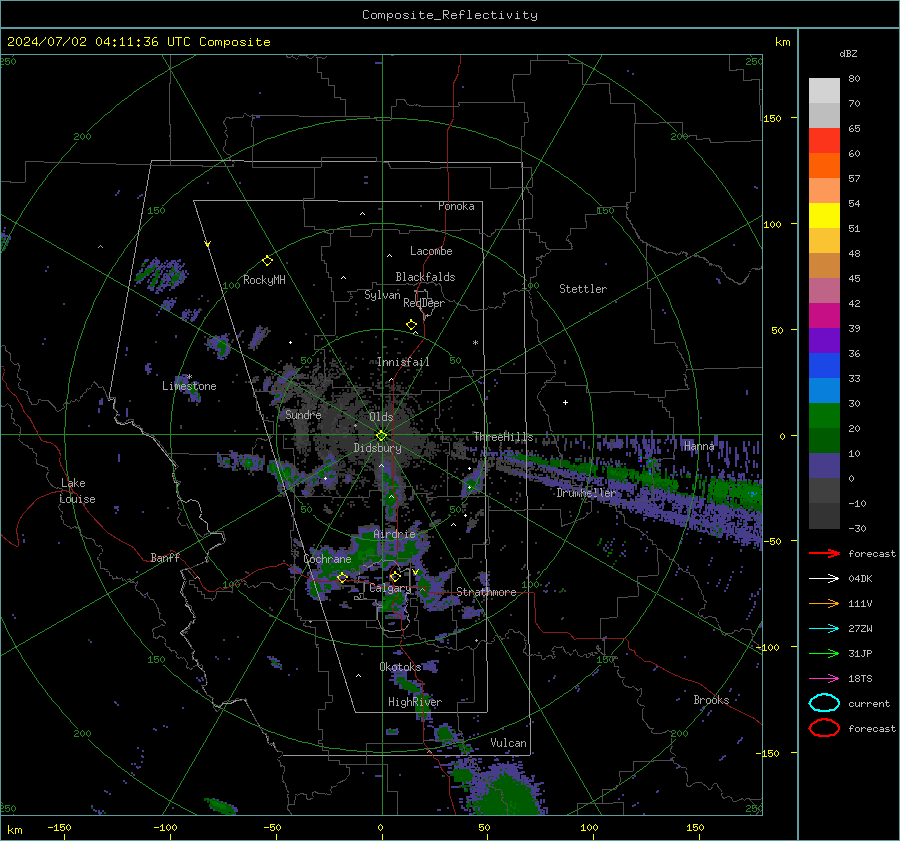
Task: Click the Hanna city label
Action: (x=699, y=446)
